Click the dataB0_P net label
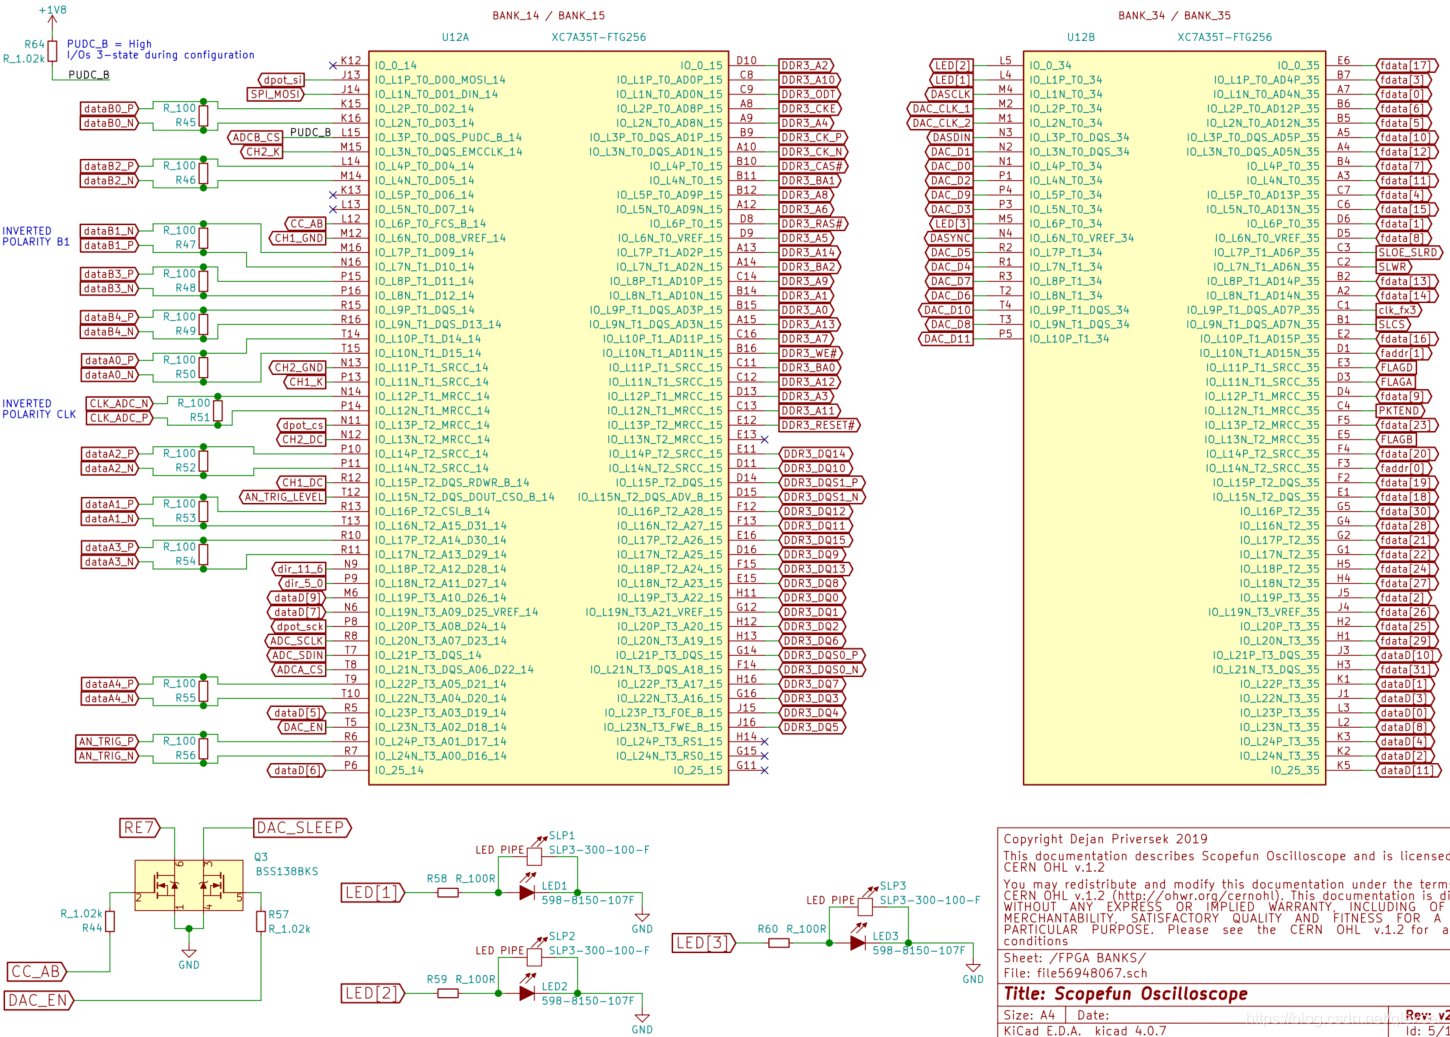The width and height of the screenshot is (1450, 1037). (x=109, y=108)
